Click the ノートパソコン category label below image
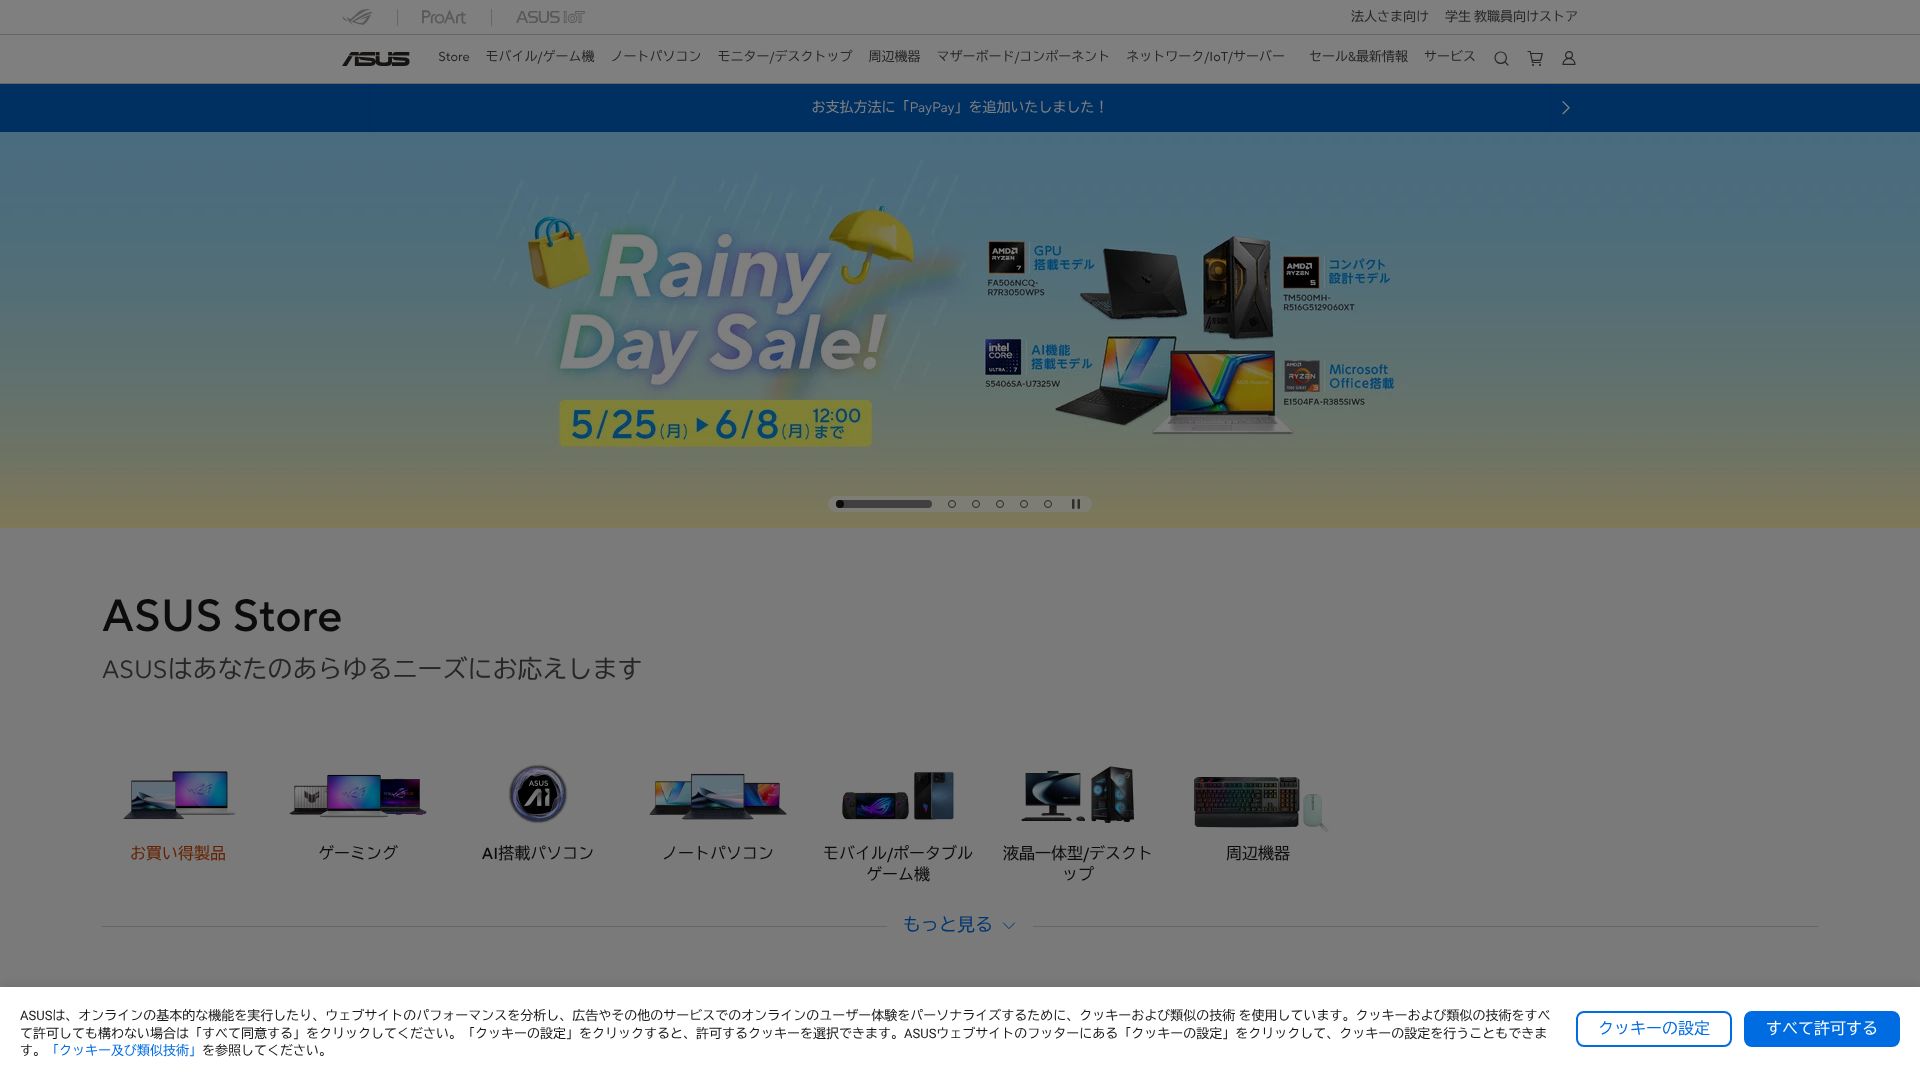Screen dimensions: 1920x1080 pos(718,853)
